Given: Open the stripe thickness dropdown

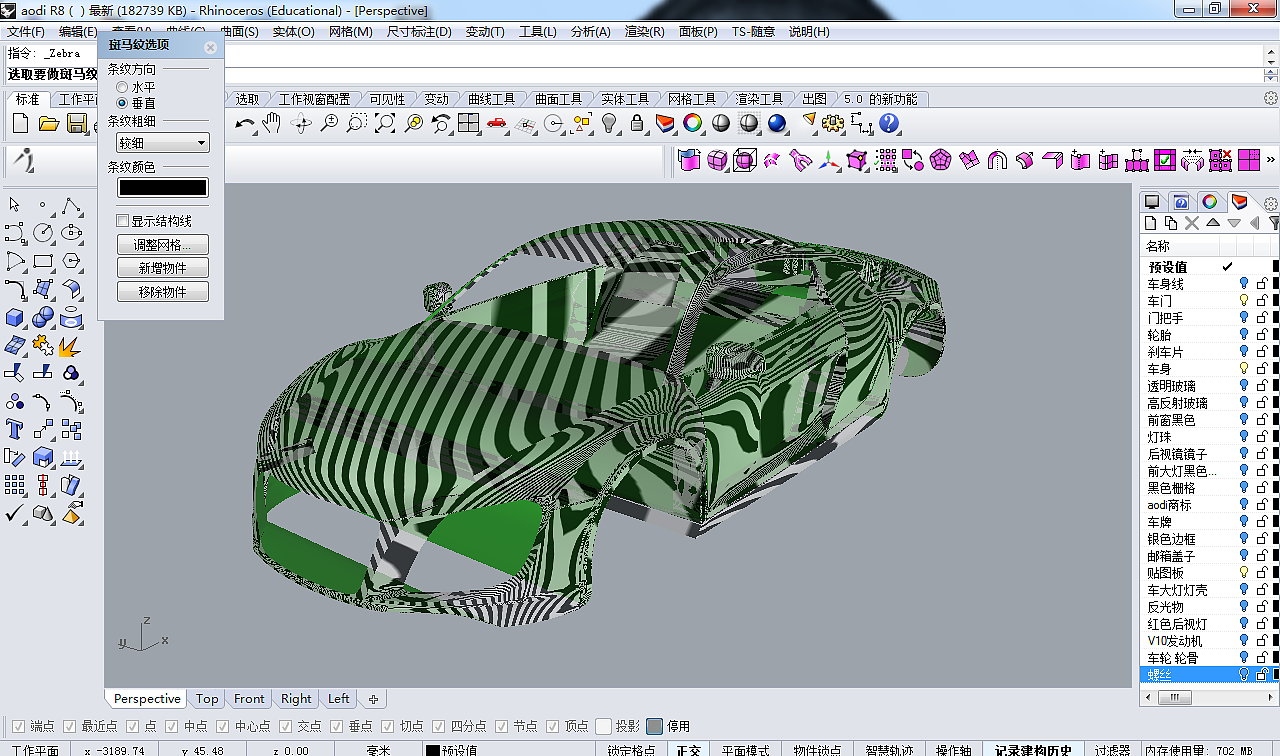Looking at the screenshot, I should pyautogui.click(x=162, y=143).
